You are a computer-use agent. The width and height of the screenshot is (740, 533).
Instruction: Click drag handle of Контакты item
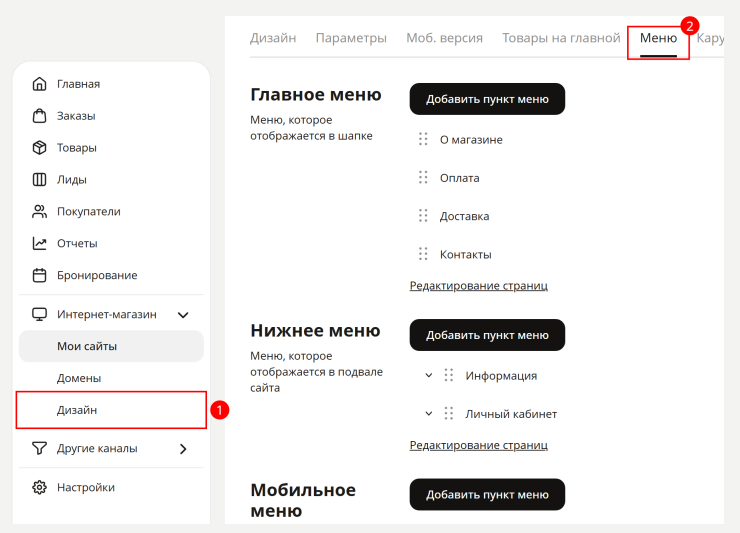tap(423, 254)
